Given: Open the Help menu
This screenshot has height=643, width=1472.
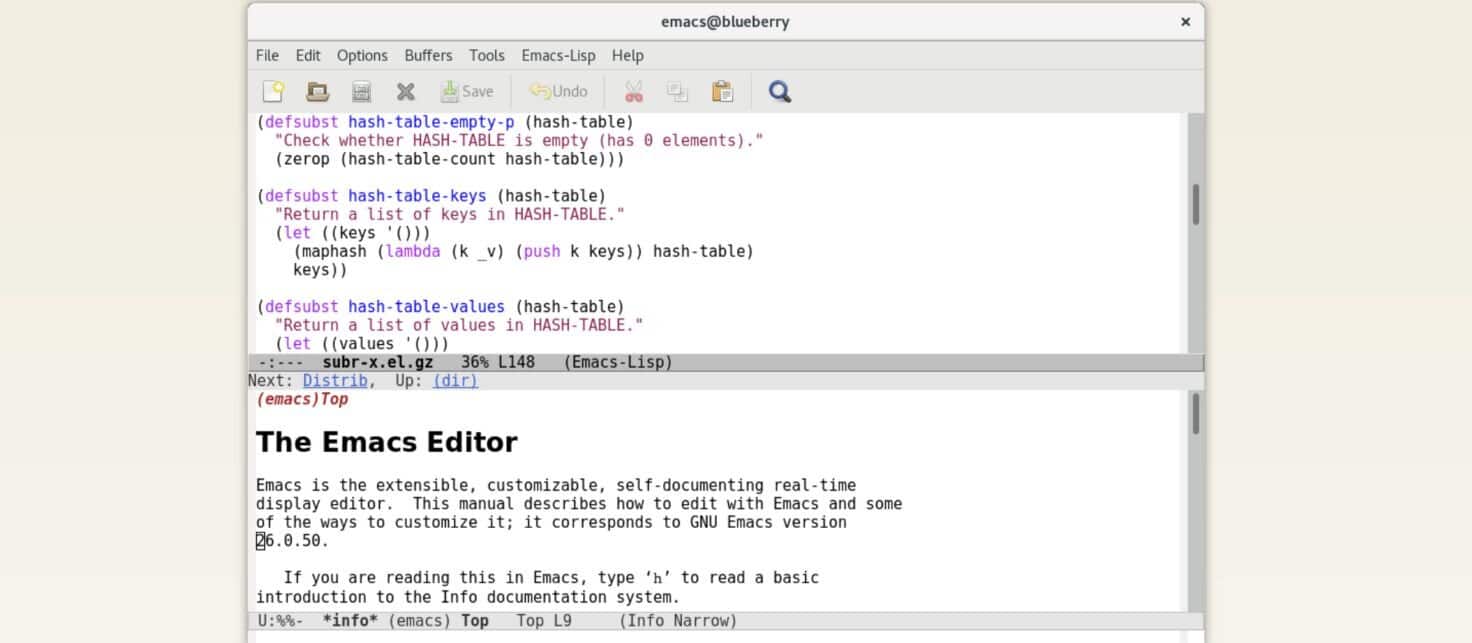Looking at the screenshot, I should point(627,55).
